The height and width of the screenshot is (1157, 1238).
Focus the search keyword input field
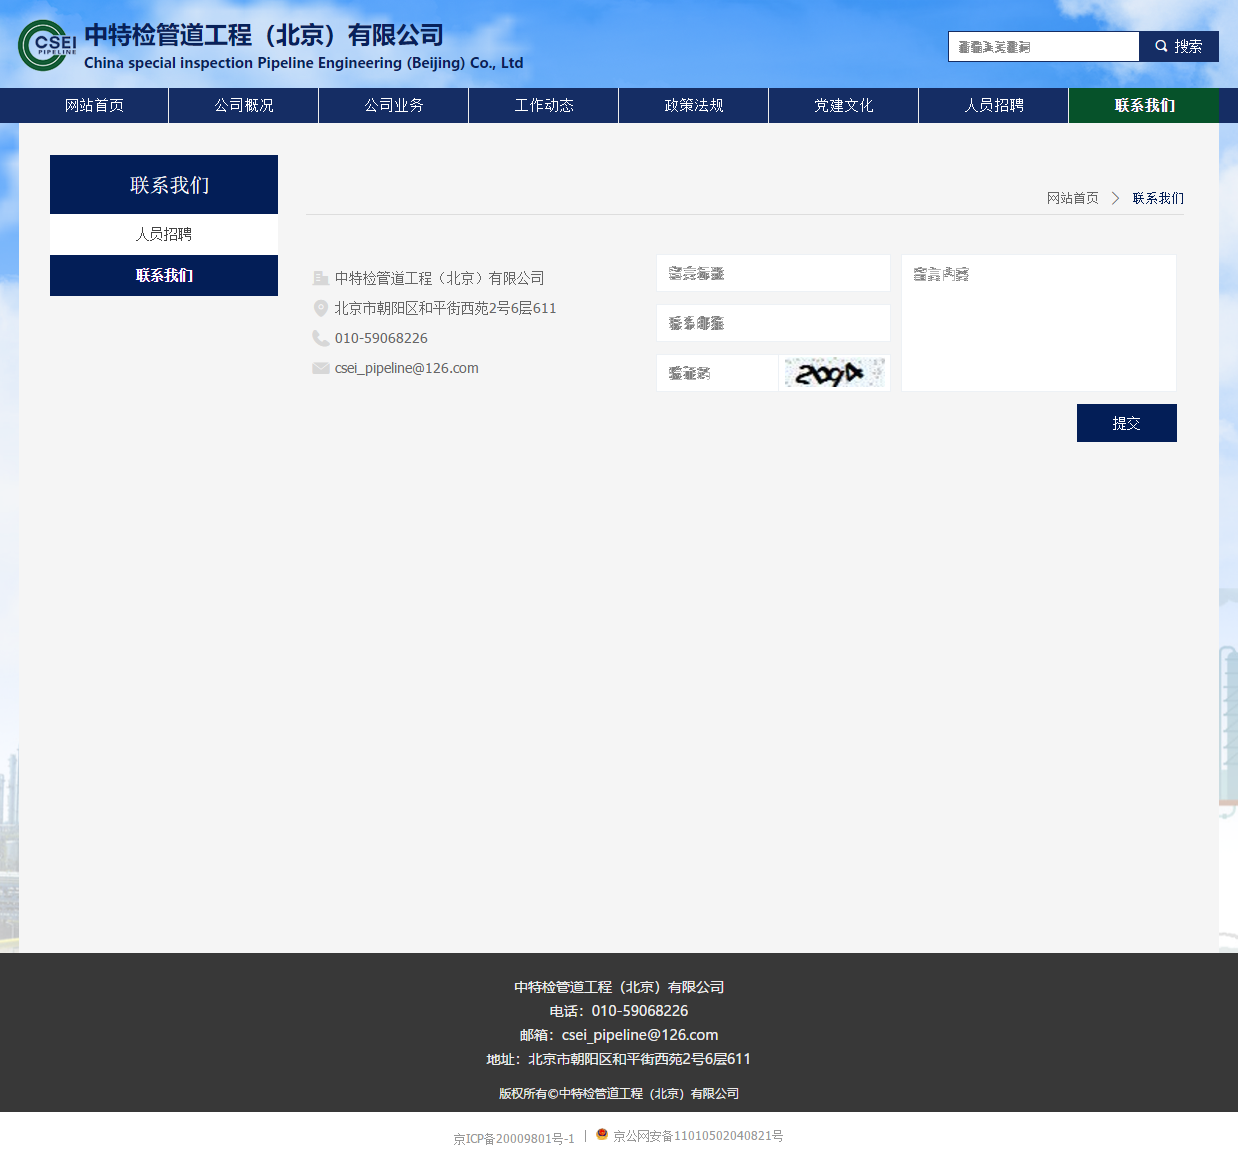[1043, 47]
